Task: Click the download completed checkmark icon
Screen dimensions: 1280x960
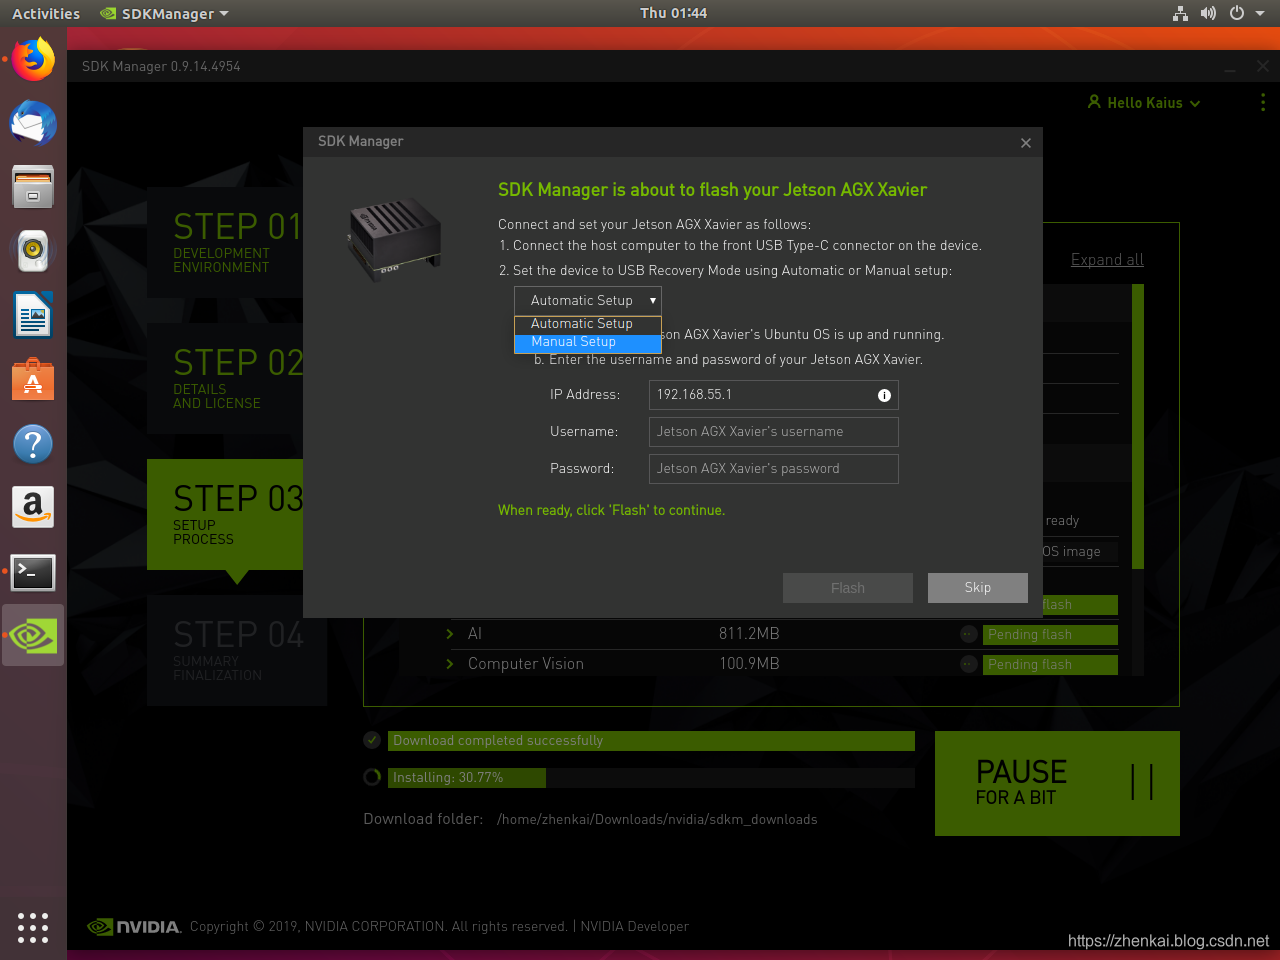Action: [372, 740]
